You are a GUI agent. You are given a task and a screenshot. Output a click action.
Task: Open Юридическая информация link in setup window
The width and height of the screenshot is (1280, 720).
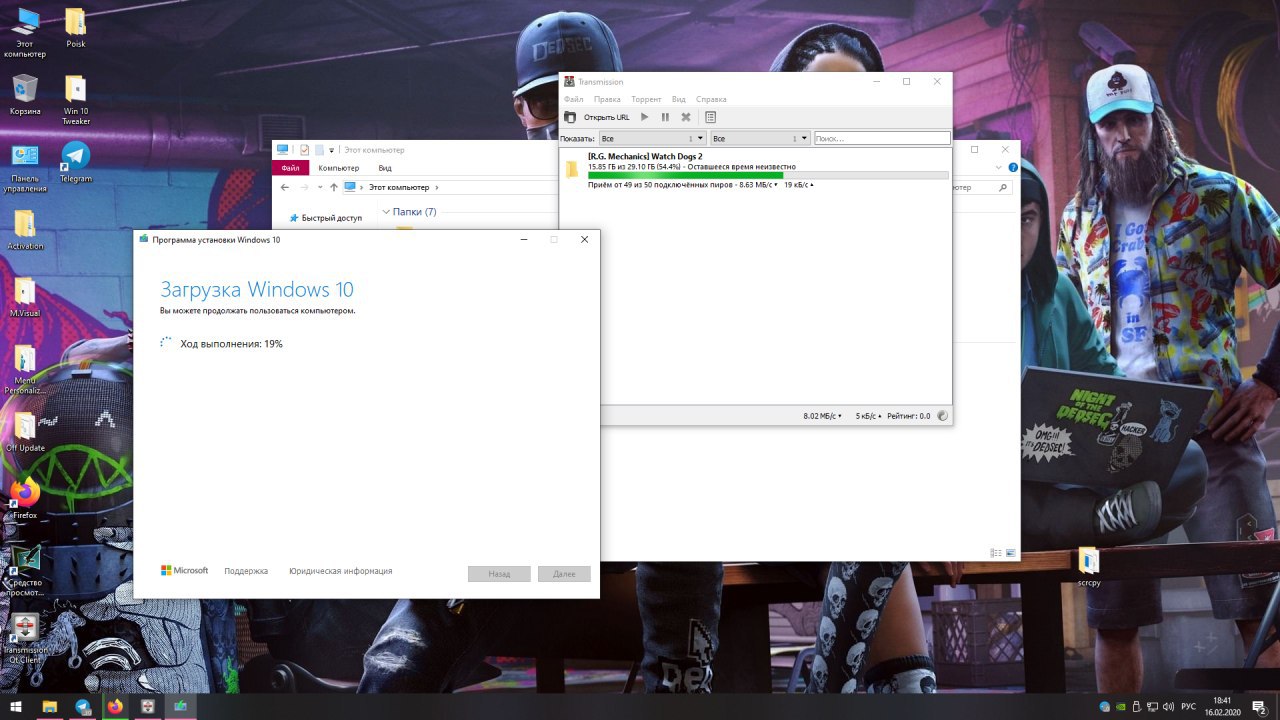[x=341, y=571]
